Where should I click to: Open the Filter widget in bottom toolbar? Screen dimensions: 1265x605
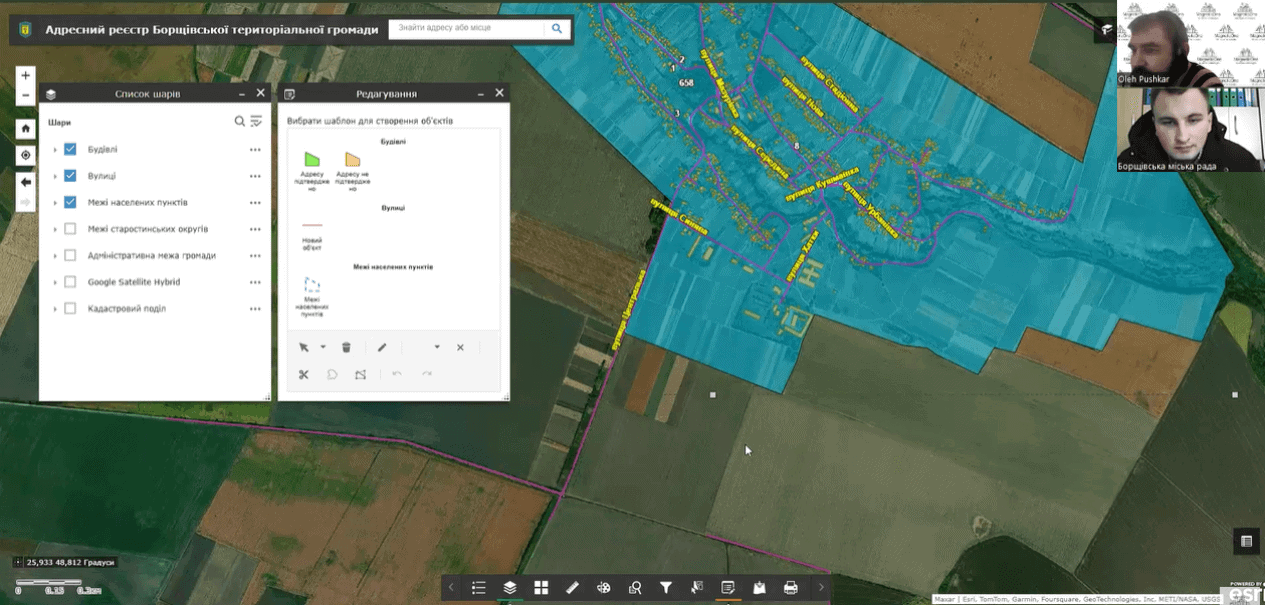click(x=666, y=588)
